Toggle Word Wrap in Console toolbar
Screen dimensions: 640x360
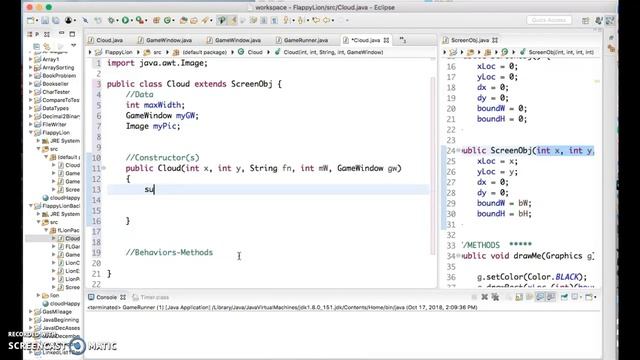pos(529,297)
